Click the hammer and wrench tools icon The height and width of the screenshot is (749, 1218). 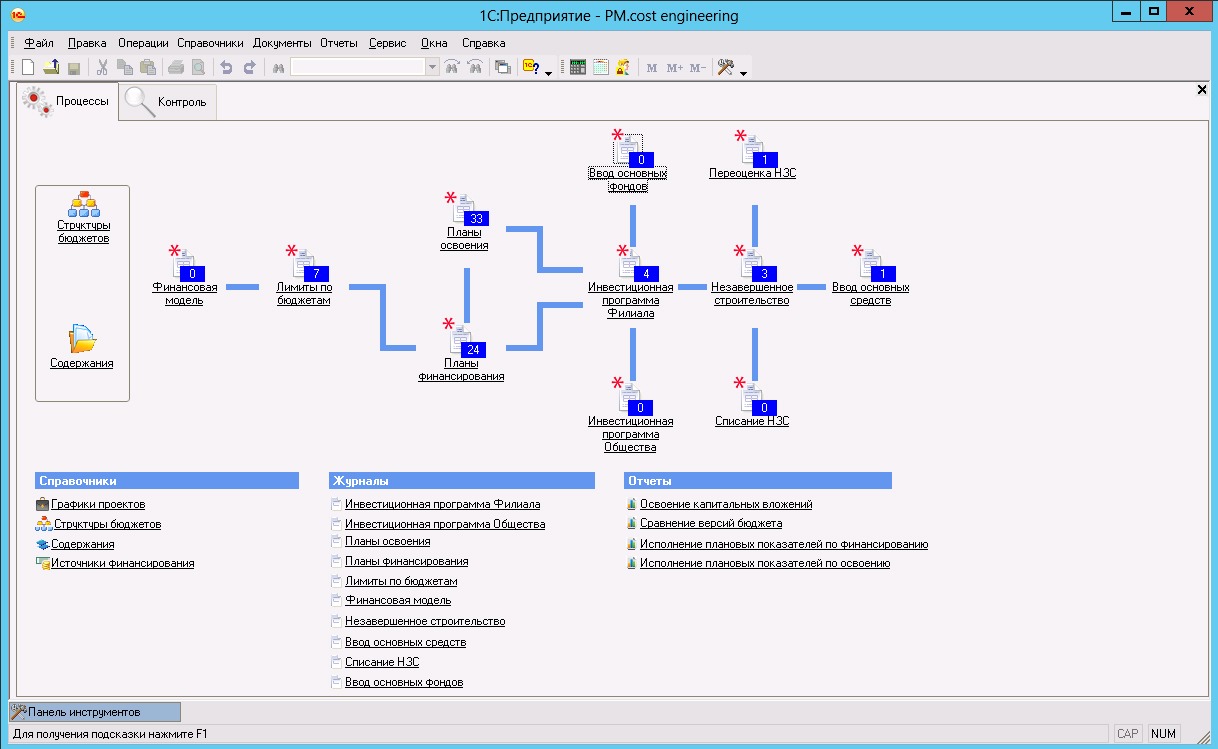pyautogui.click(x=727, y=67)
